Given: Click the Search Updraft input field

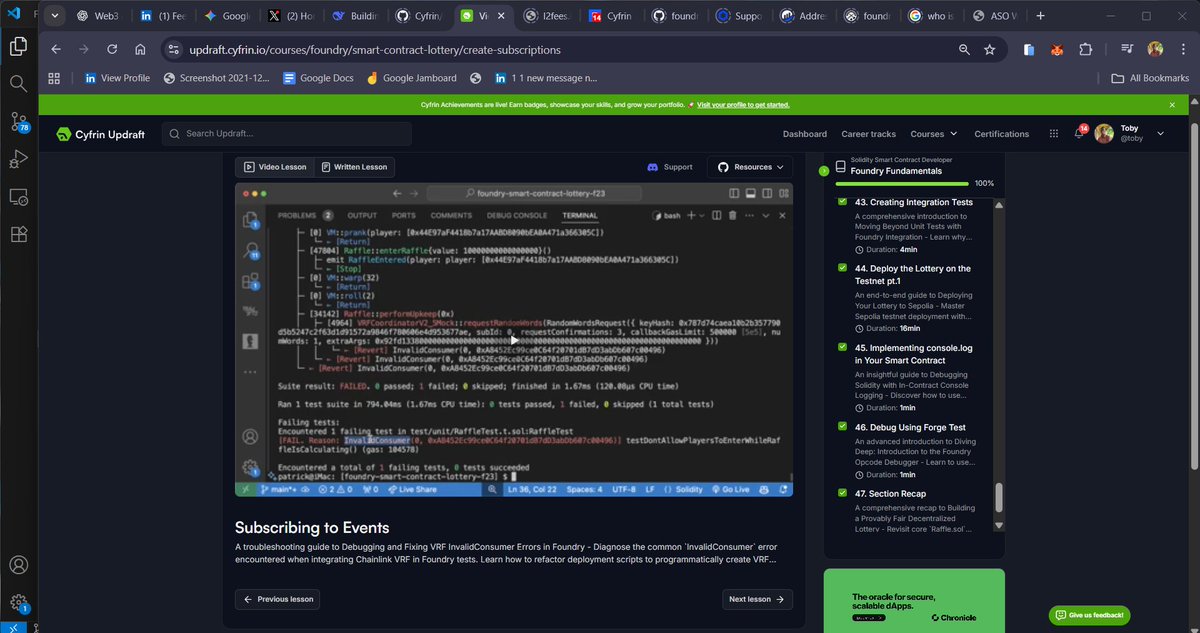Looking at the screenshot, I should pyautogui.click(x=287, y=134).
